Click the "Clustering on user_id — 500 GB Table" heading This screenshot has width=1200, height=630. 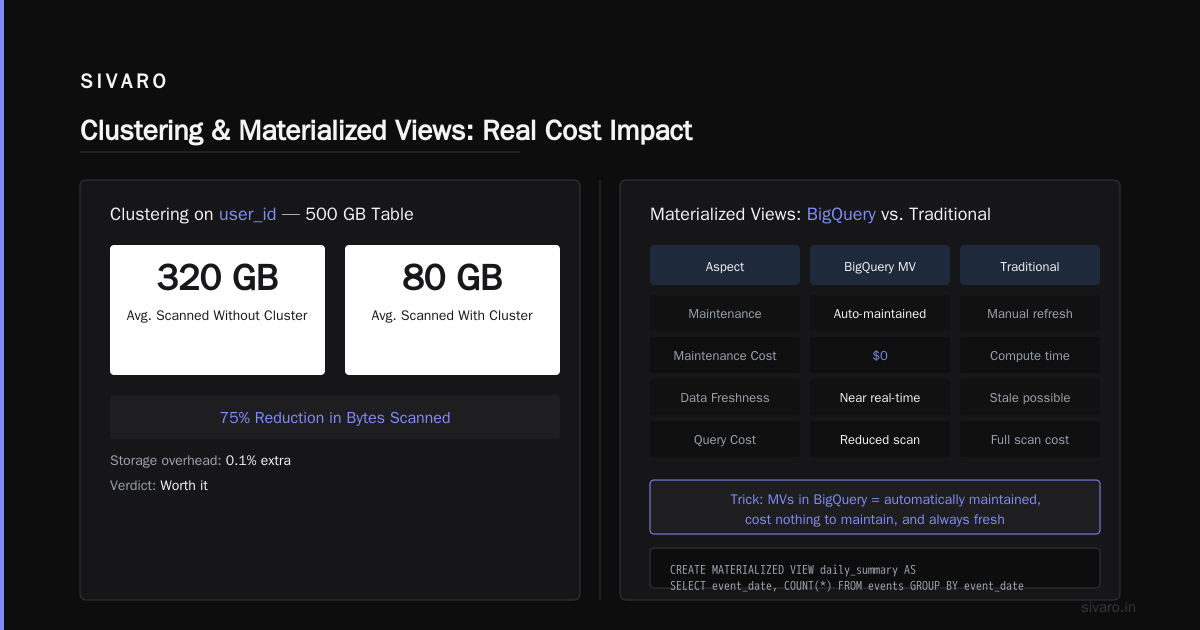pos(262,214)
